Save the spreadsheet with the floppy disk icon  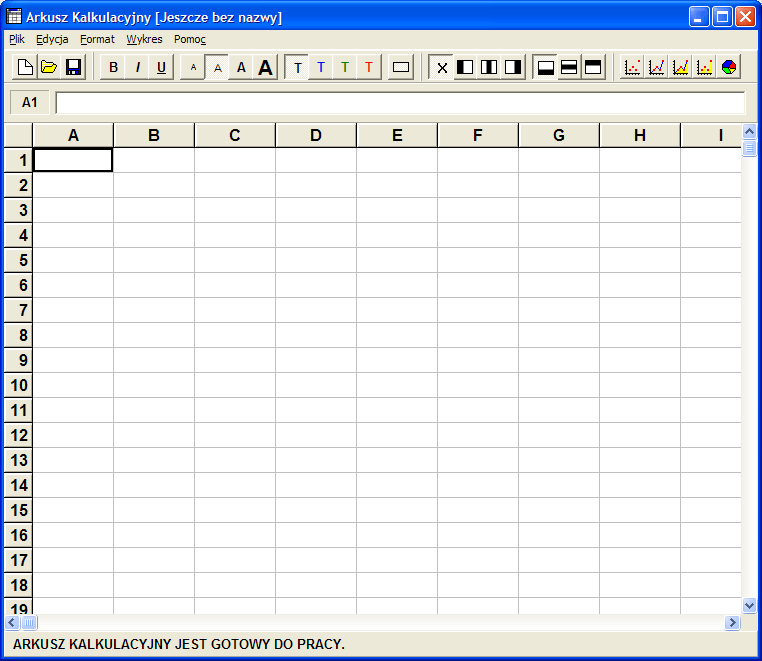pyautogui.click(x=73, y=67)
